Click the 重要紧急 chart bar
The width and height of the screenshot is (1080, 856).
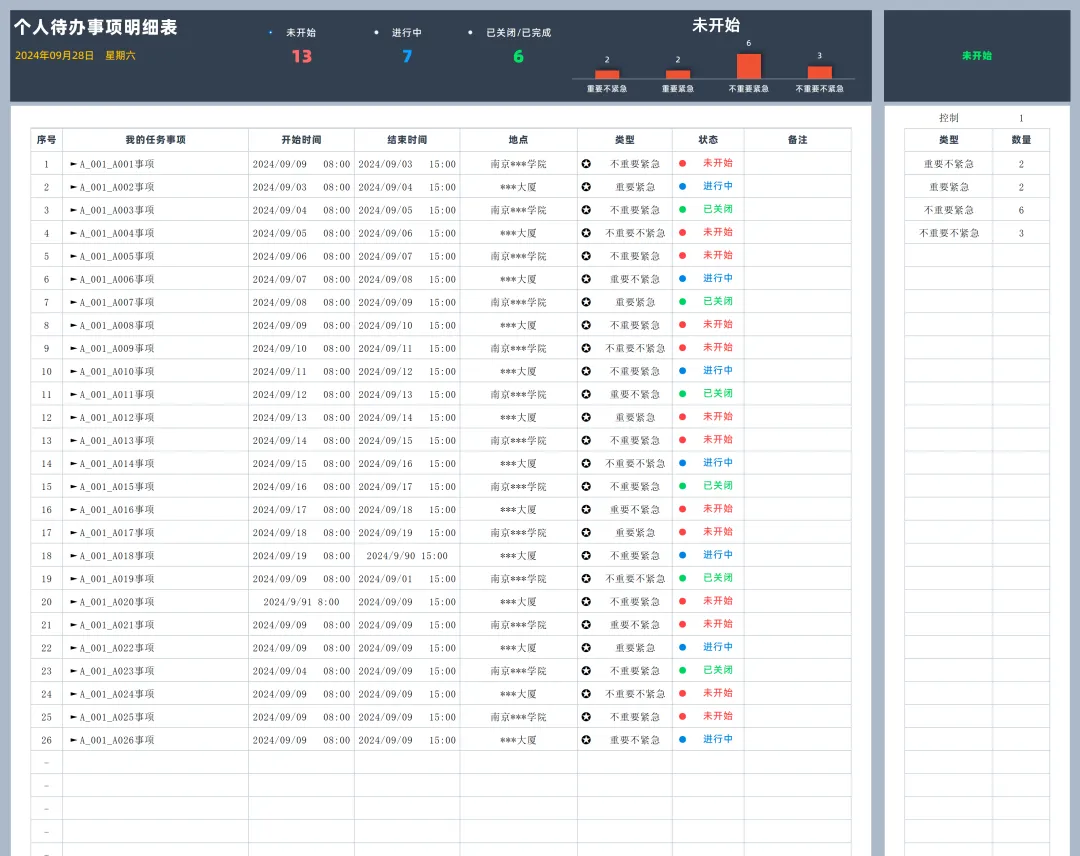[678, 74]
